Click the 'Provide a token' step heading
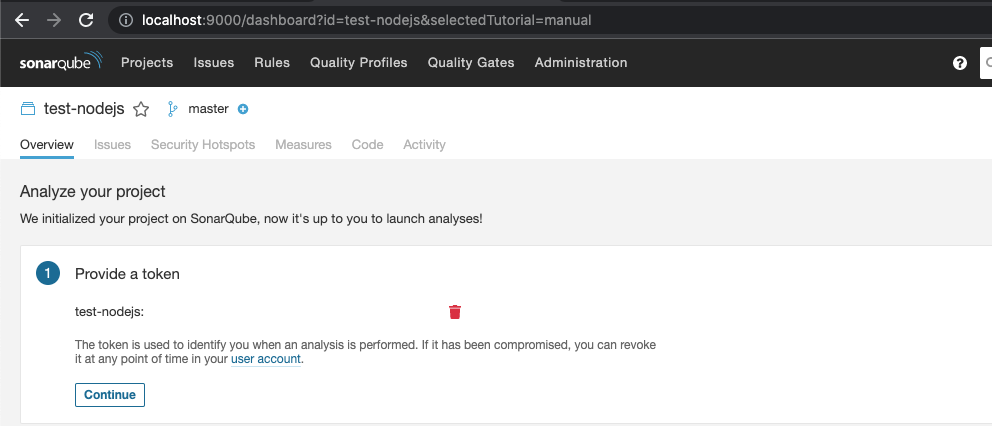992x426 pixels. pos(127,274)
